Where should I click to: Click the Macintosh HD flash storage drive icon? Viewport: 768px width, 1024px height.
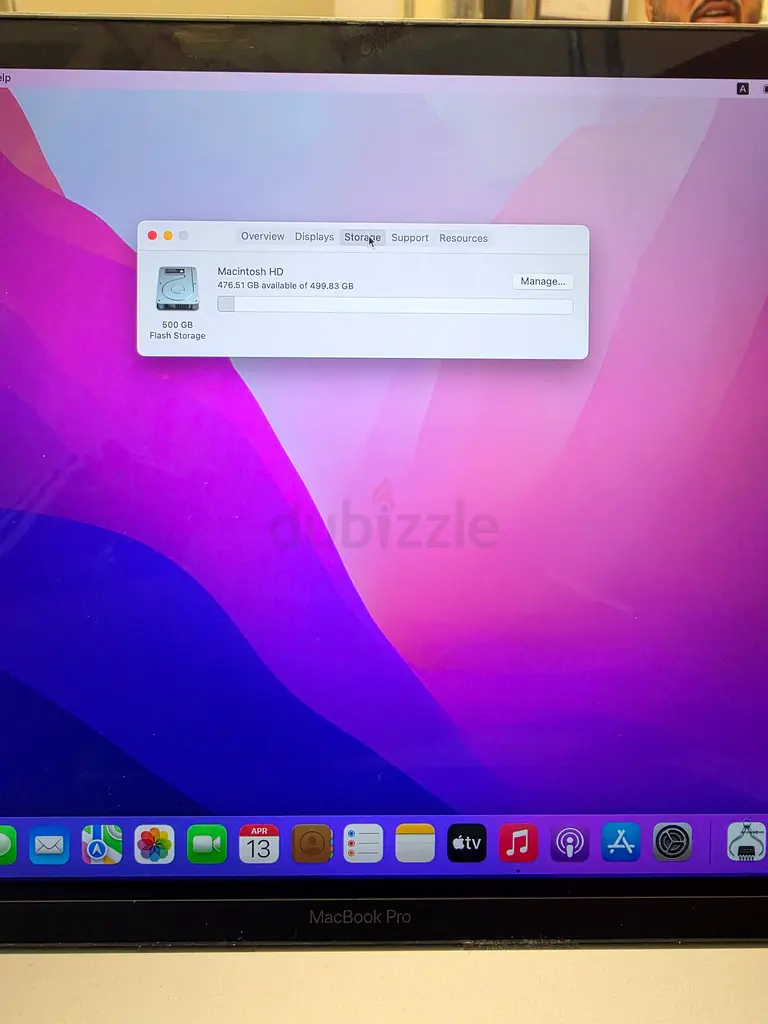point(177,289)
